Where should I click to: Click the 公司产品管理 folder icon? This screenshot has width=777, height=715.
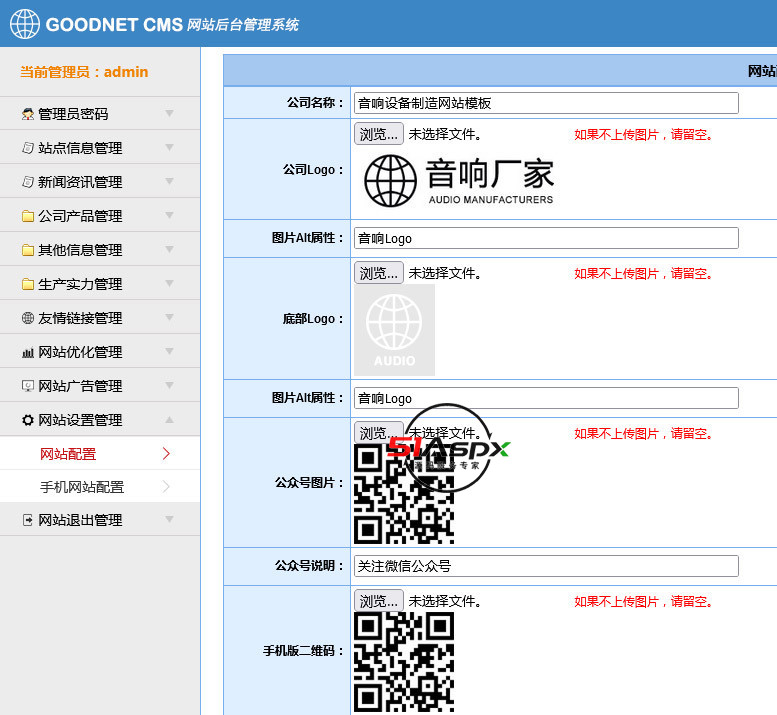(28, 216)
